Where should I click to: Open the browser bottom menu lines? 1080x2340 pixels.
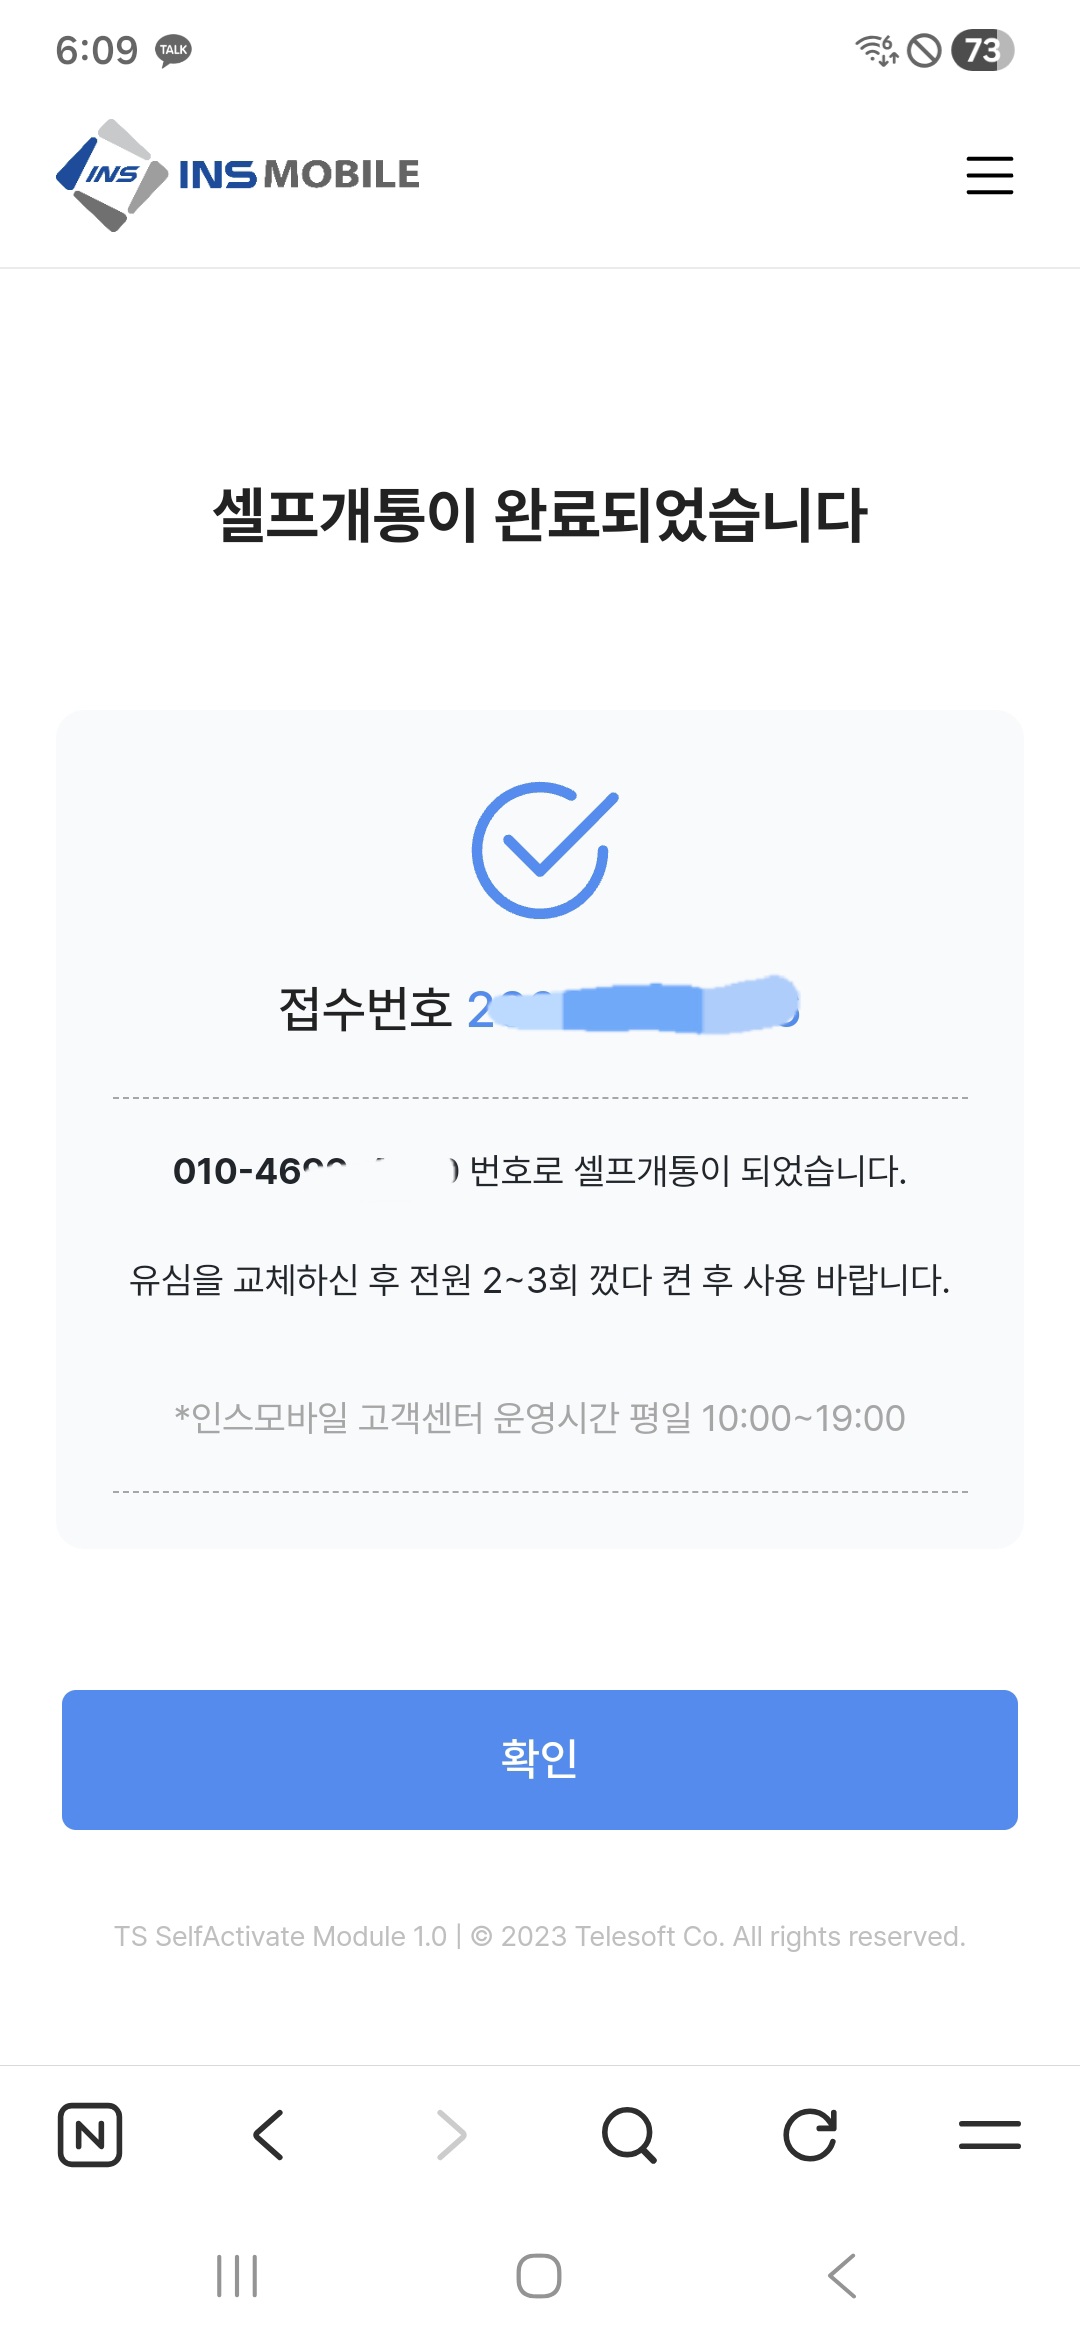(x=989, y=2135)
